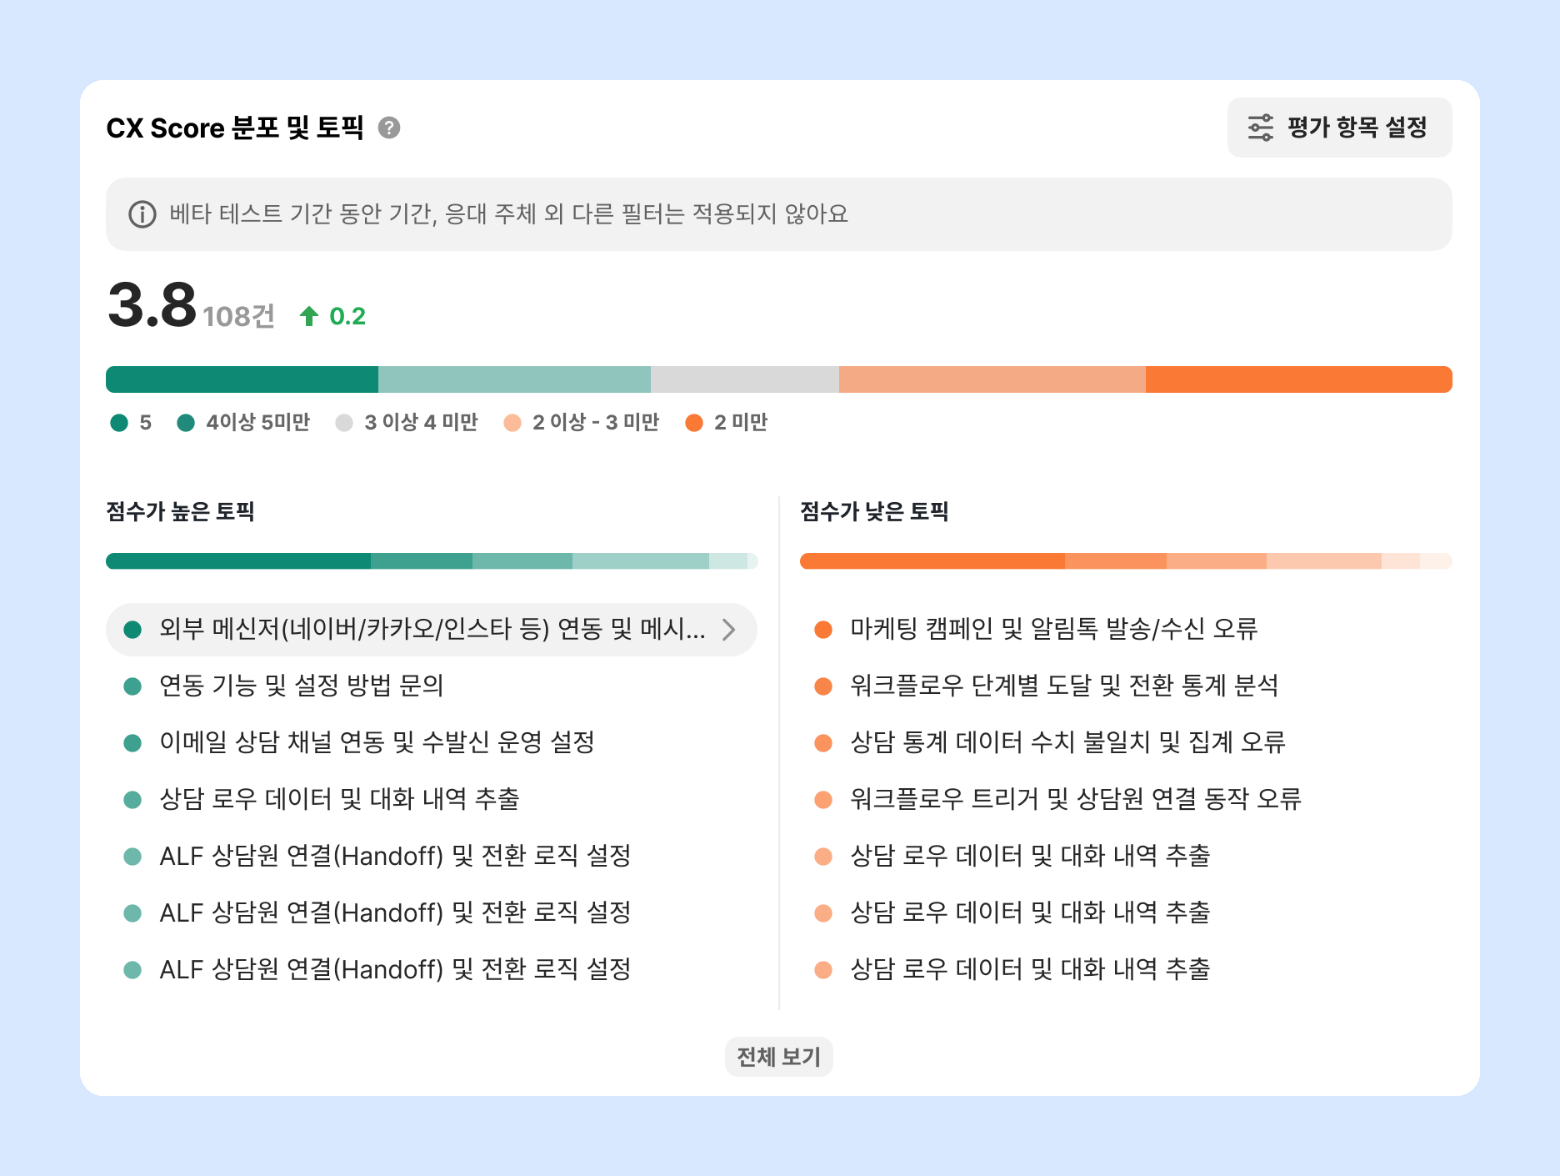
Task: Click the dark green score 5 legend dot
Action: 120,423
